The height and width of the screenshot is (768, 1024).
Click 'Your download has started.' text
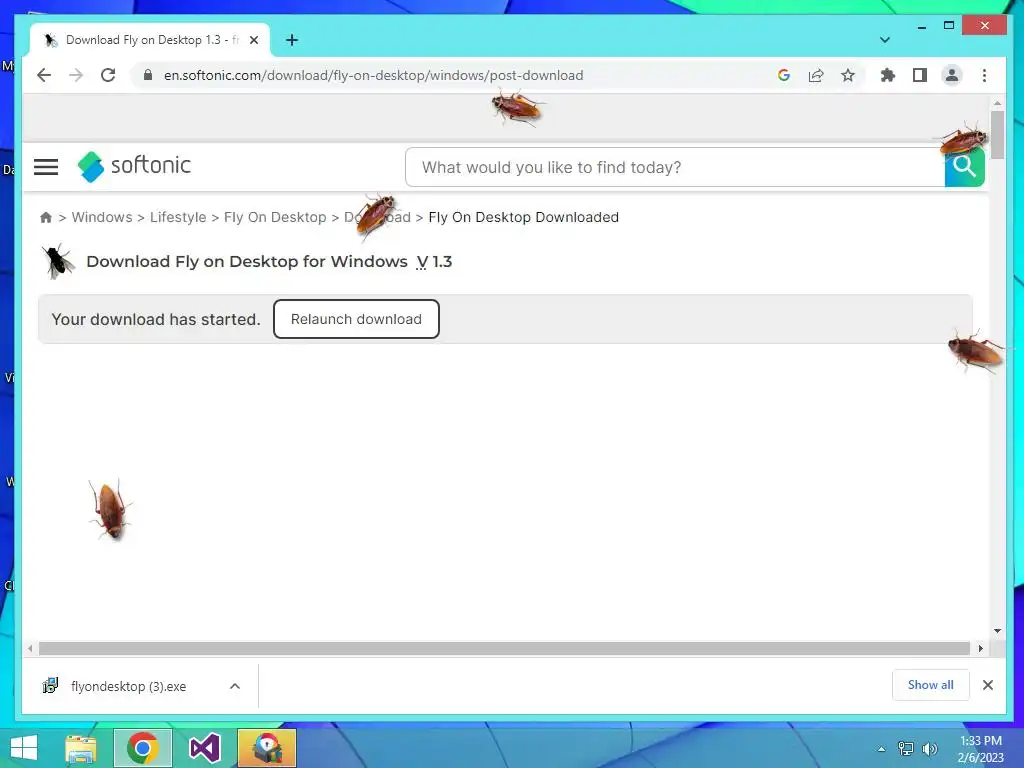tap(155, 319)
